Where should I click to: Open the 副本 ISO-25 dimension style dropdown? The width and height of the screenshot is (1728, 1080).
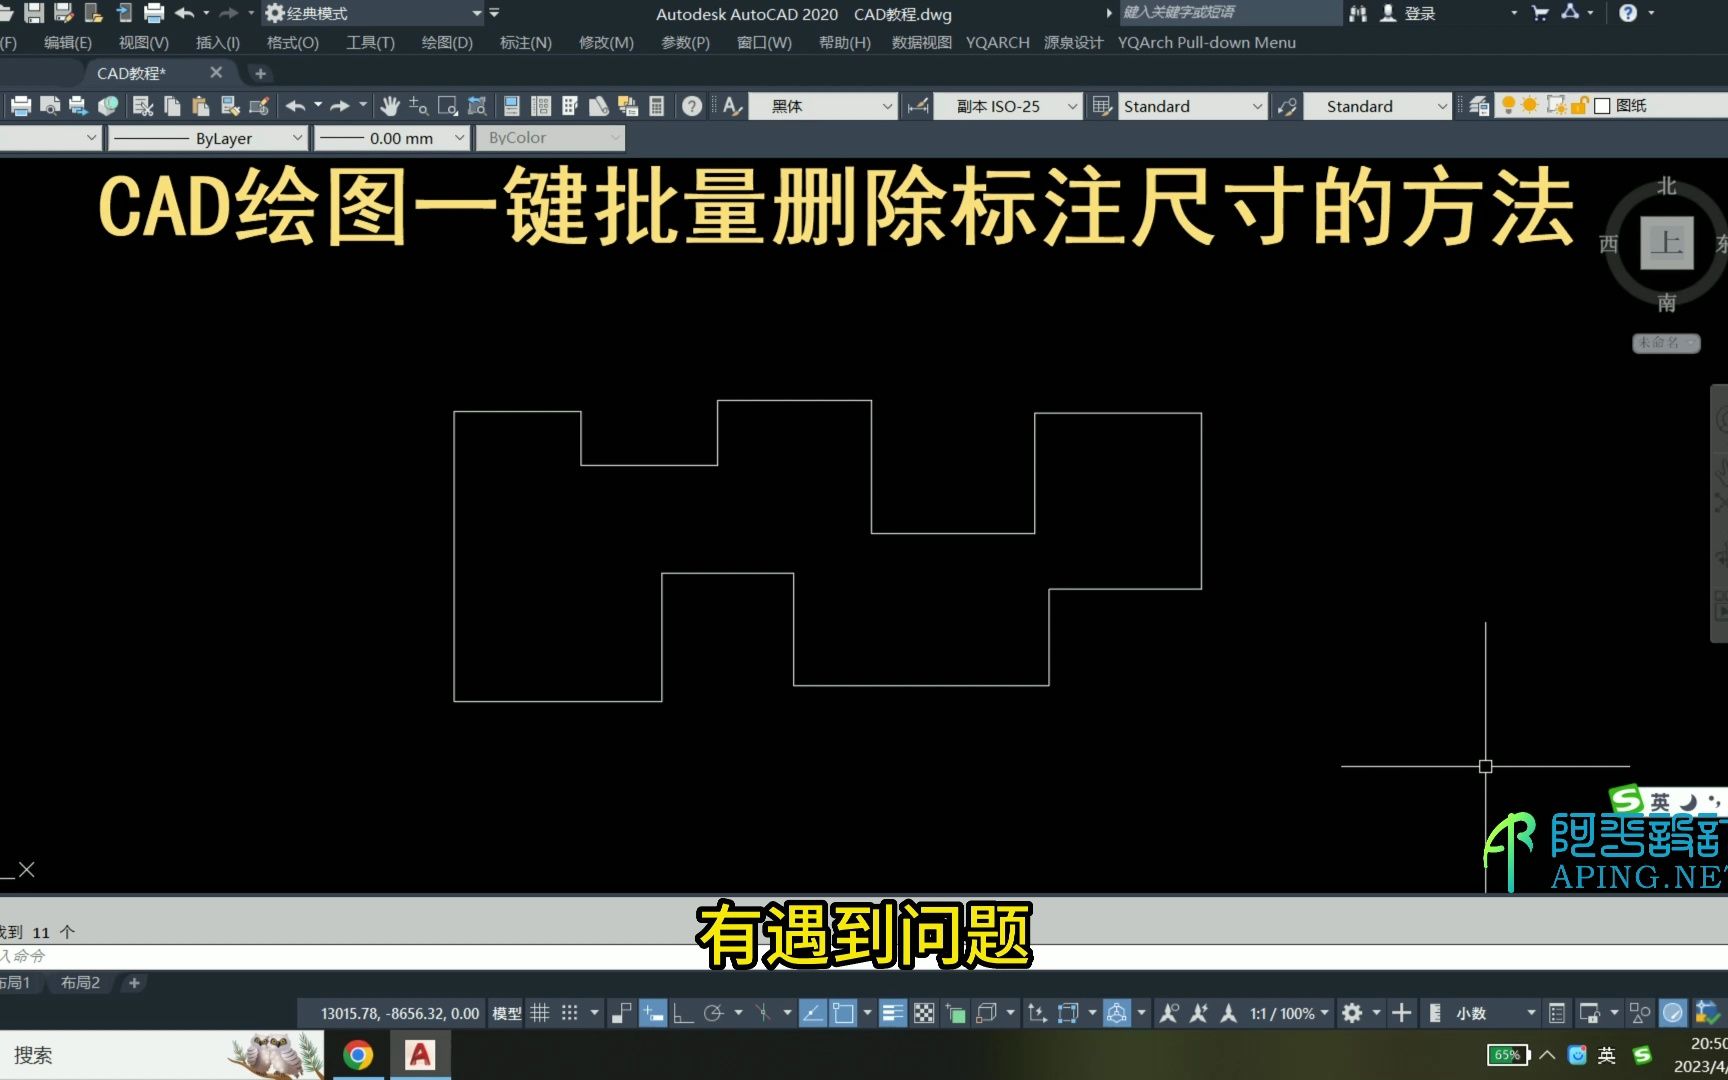point(1007,106)
